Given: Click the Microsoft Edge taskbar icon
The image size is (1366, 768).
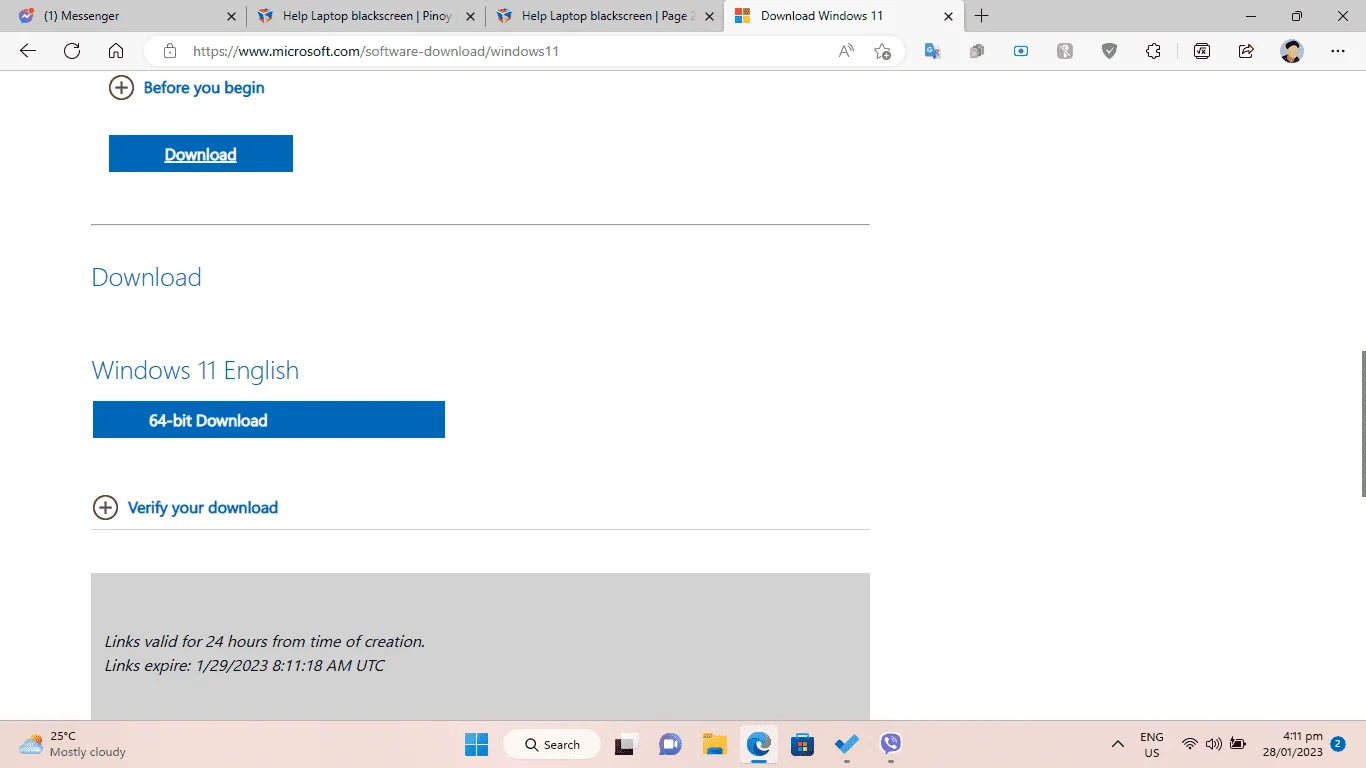Looking at the screenshot, I should pos(758,744).
